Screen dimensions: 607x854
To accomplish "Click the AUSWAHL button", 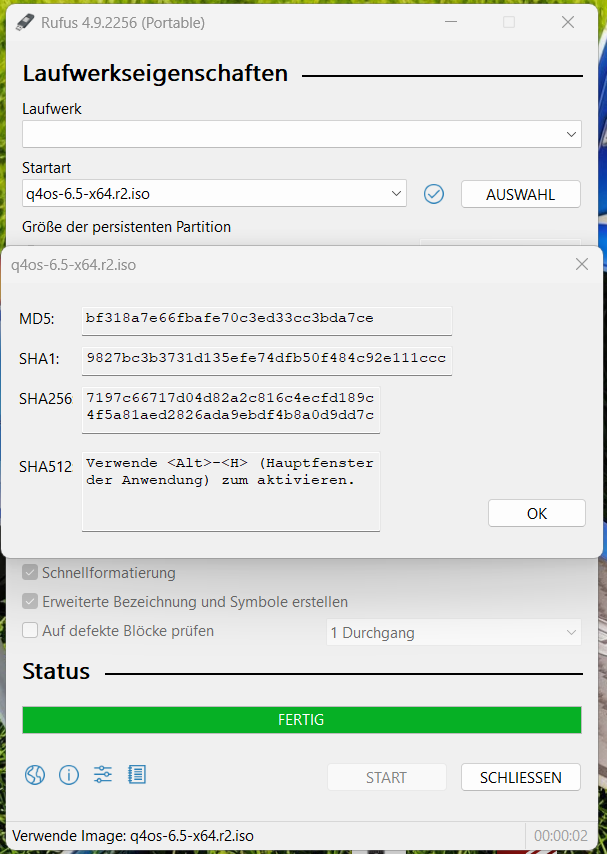I will tap(520, 194).
